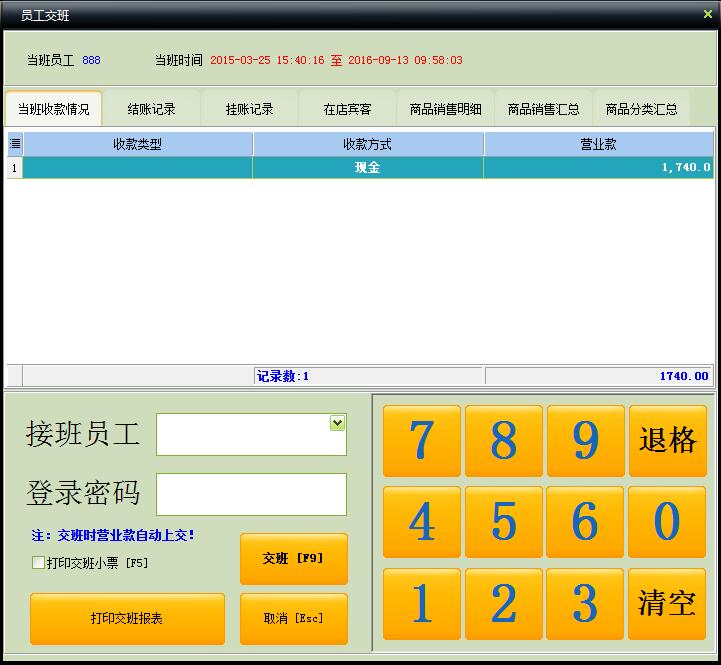Sort by 收款方式 column header
Screen dimensions: 721x665
point(368,144)
